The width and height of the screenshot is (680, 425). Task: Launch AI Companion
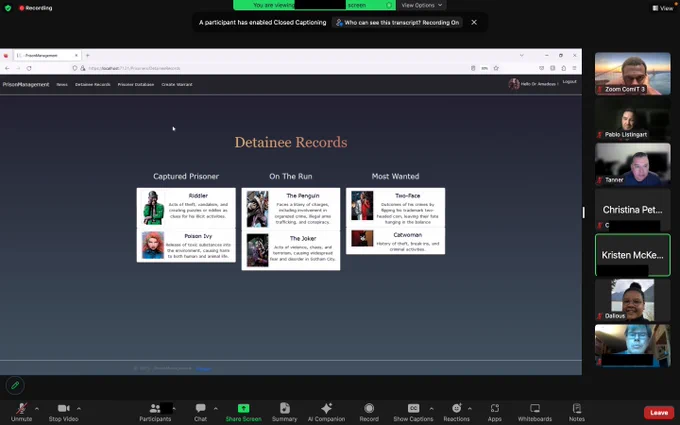coord(326,412)
